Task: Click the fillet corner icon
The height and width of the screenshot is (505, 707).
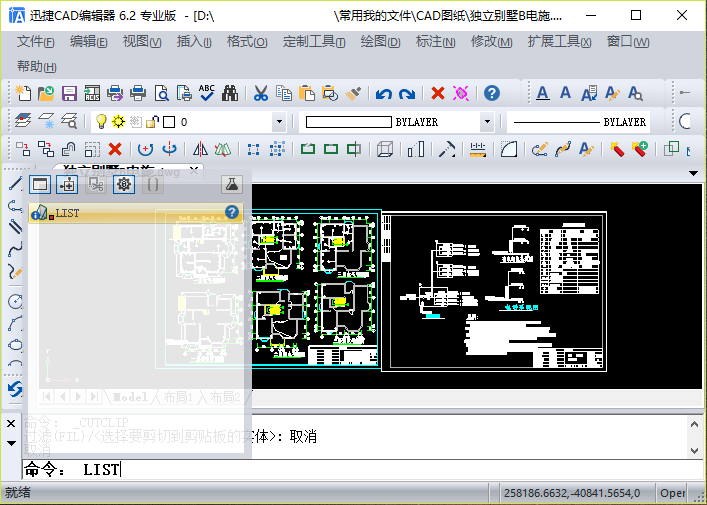Action: click(x=509, y=149)
